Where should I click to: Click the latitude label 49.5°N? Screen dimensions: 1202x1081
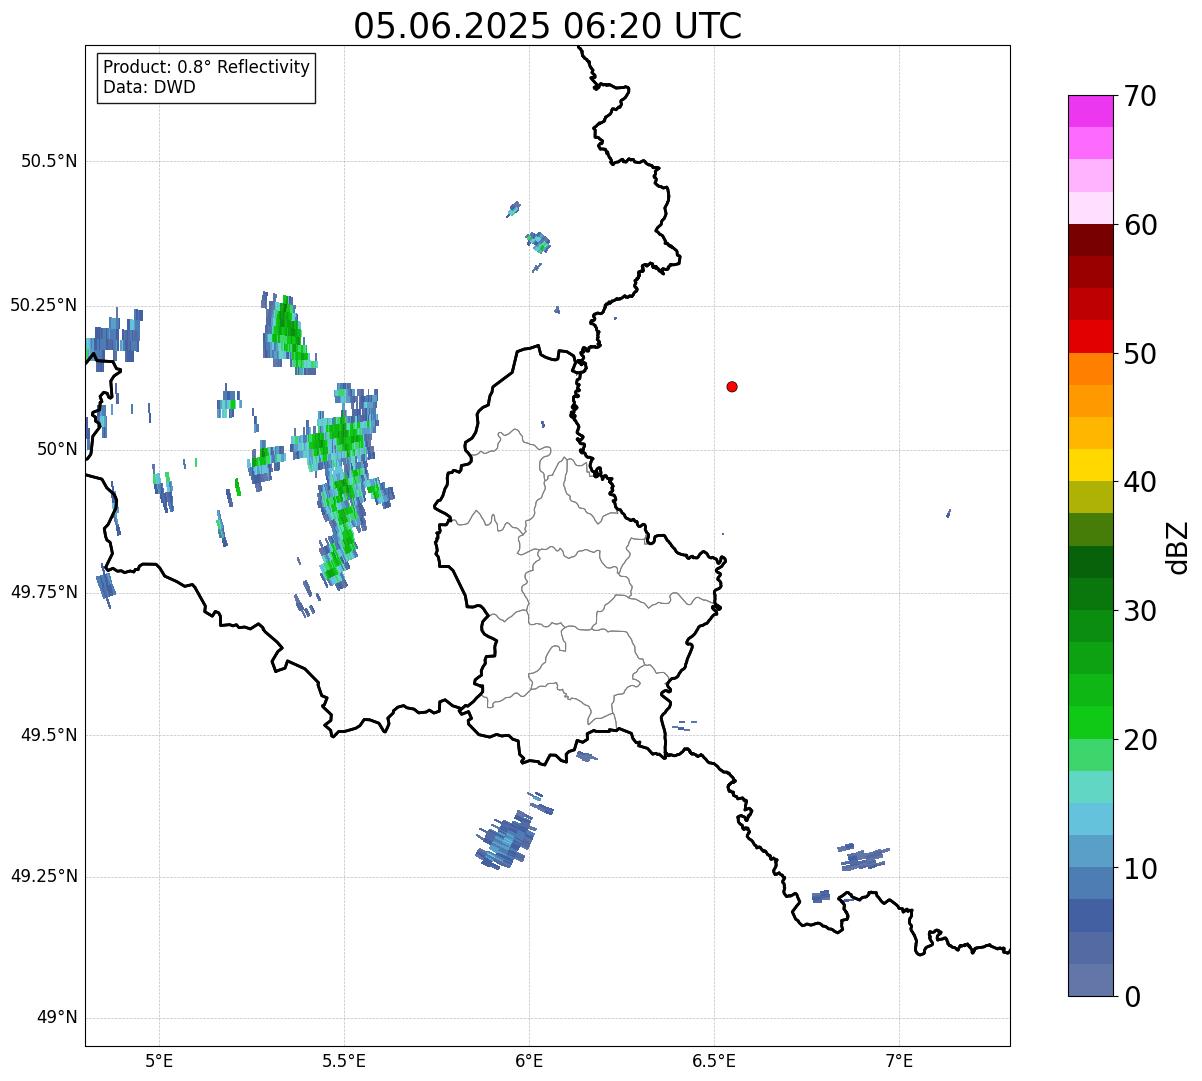[x=49, y=735]
